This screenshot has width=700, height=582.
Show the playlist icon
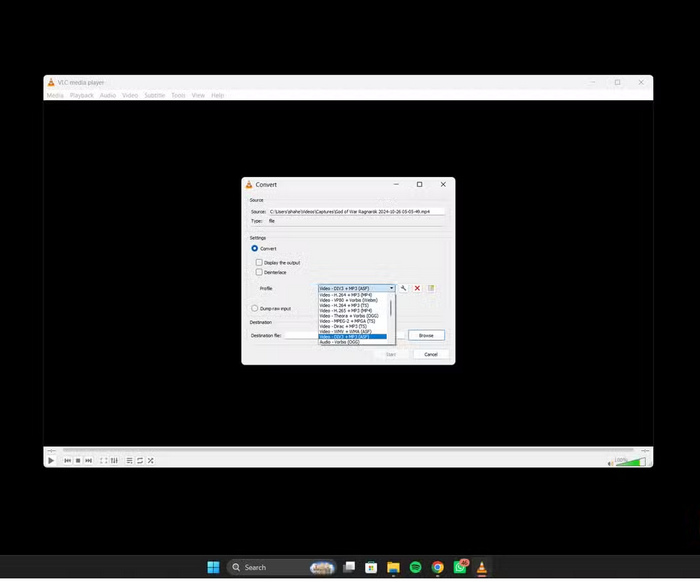[129, 461]
